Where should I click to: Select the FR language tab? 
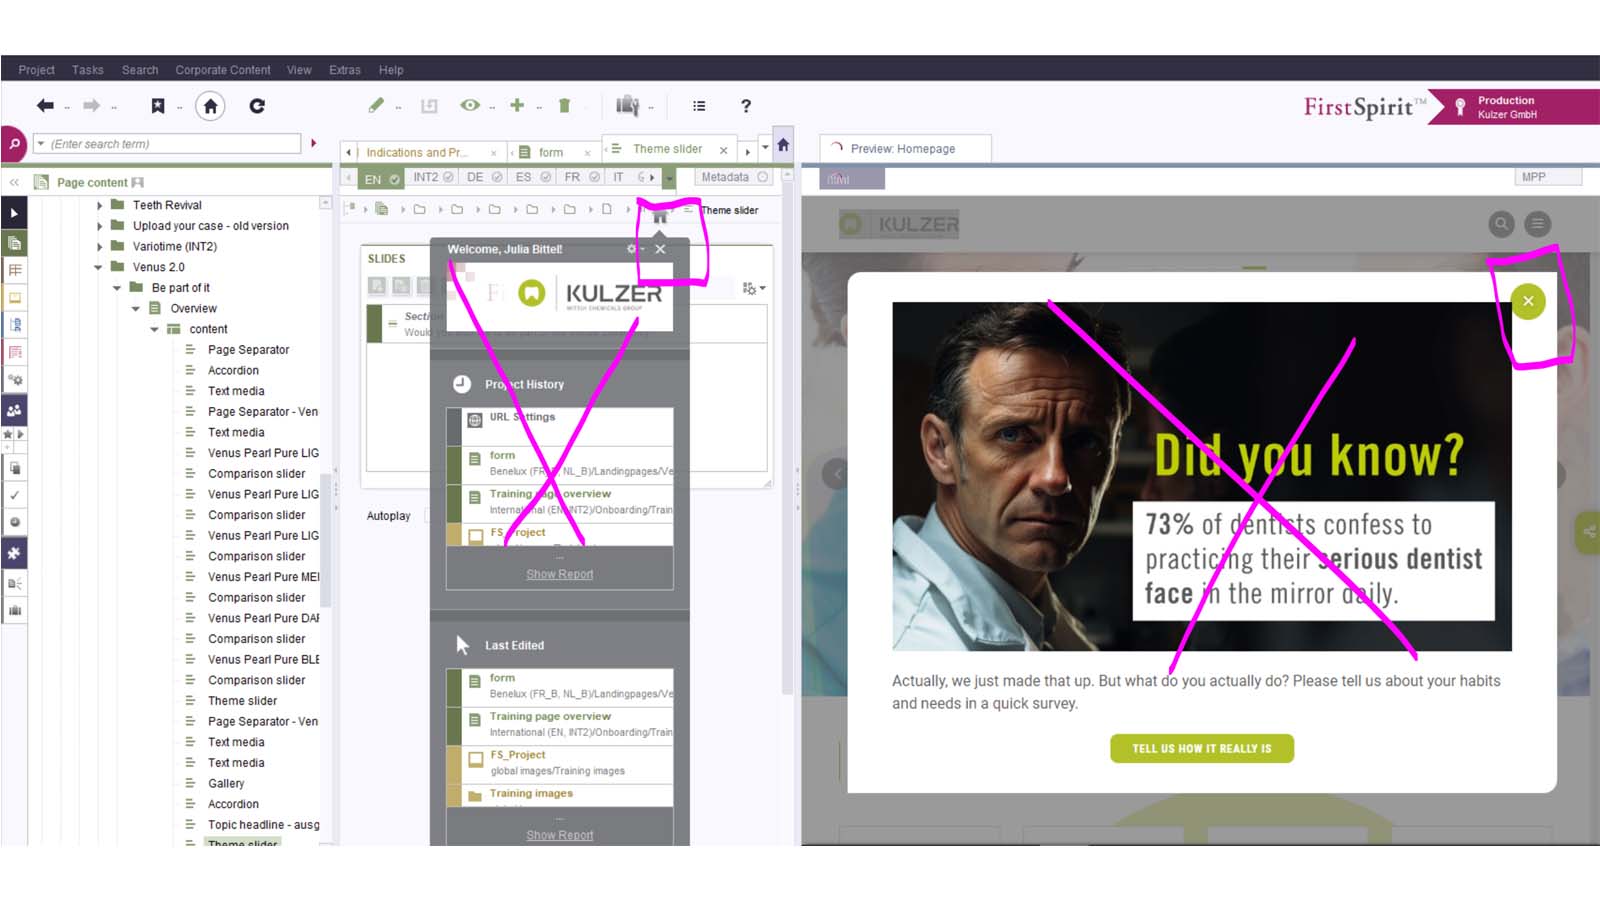[x=572, y=177]
